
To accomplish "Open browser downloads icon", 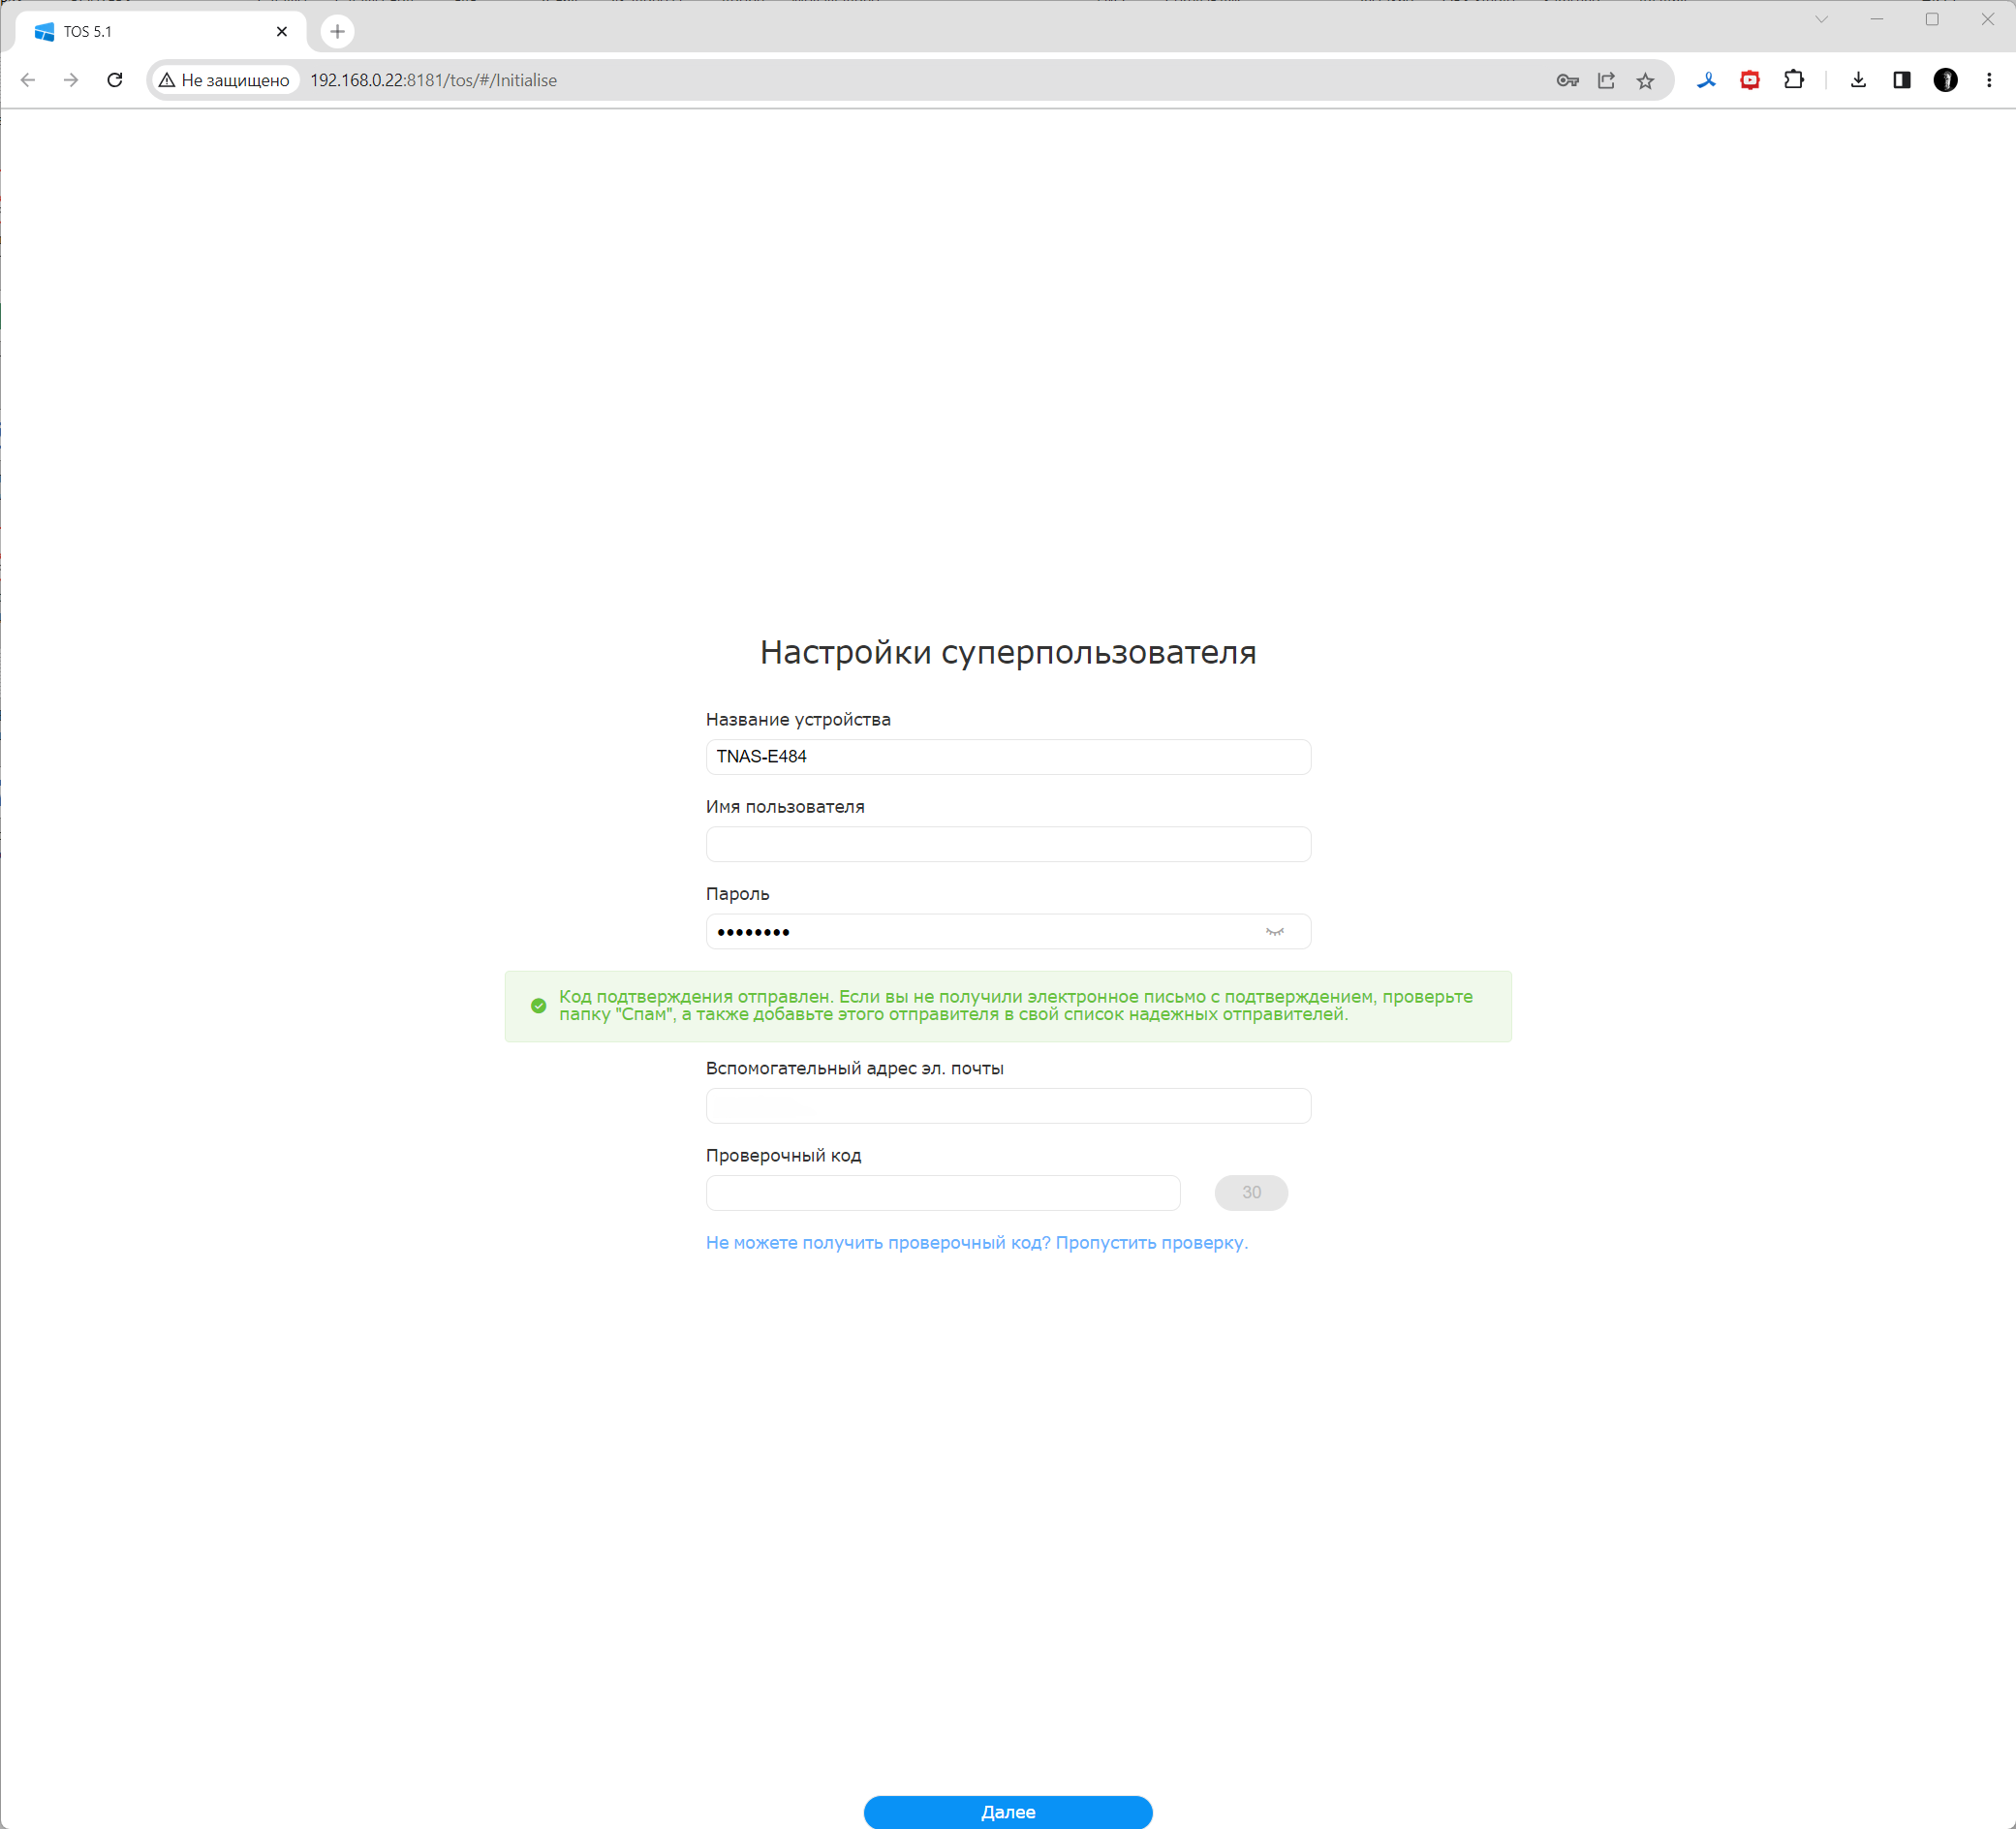I will [1858, 80].
